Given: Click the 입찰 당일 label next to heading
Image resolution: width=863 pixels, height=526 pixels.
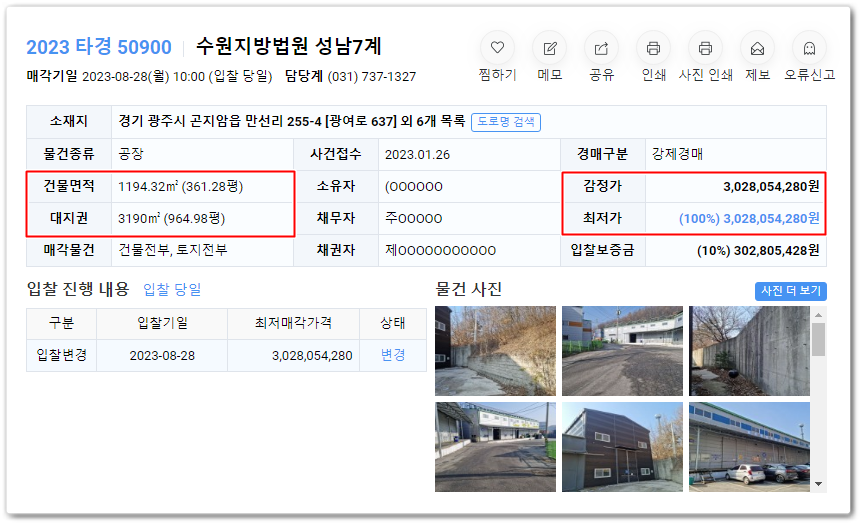Looking at the screenshot, I should pyautogui.click(x=172, y=289).
